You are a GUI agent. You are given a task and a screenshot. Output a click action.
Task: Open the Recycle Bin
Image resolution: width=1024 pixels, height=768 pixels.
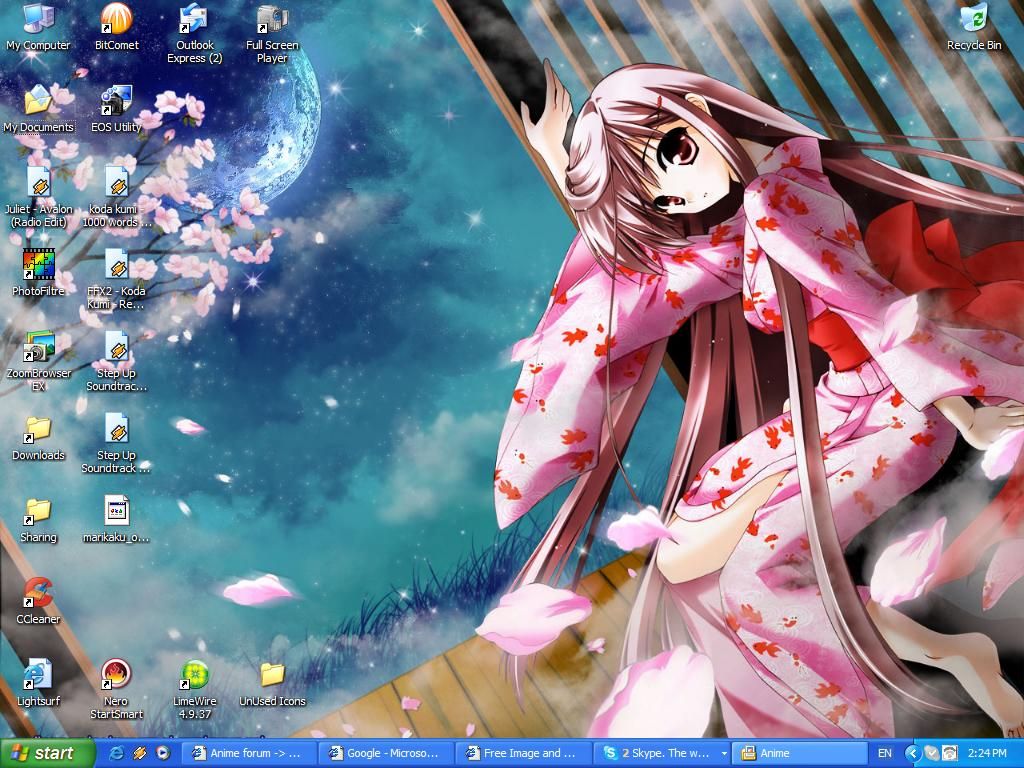(974, 27)
